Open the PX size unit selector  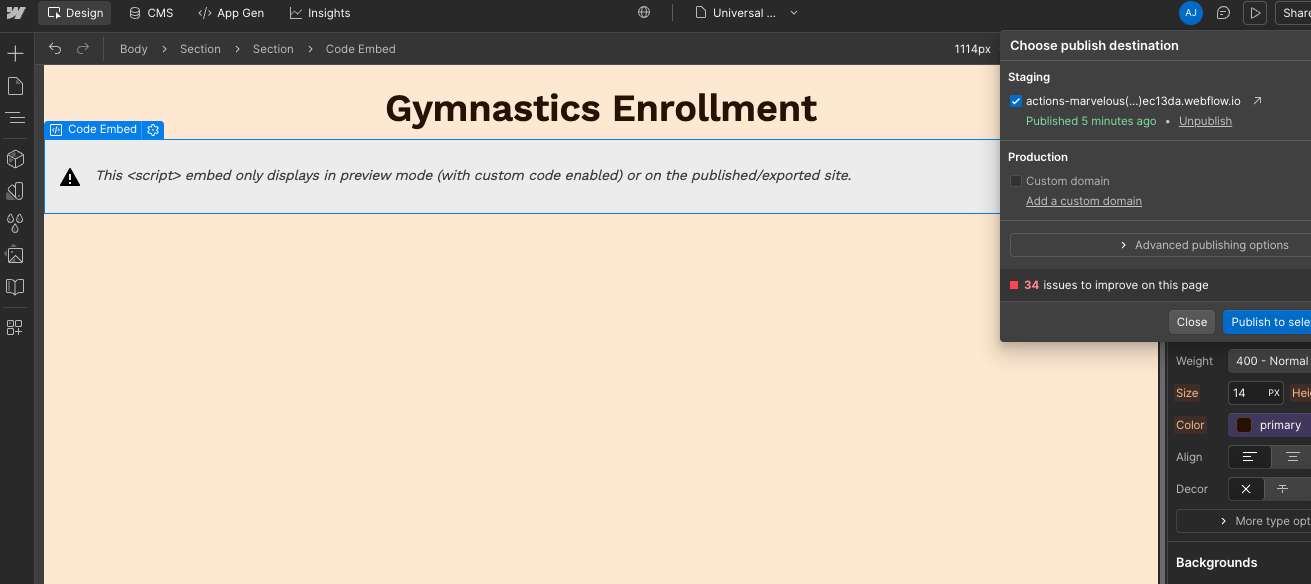pos(1274,393)
